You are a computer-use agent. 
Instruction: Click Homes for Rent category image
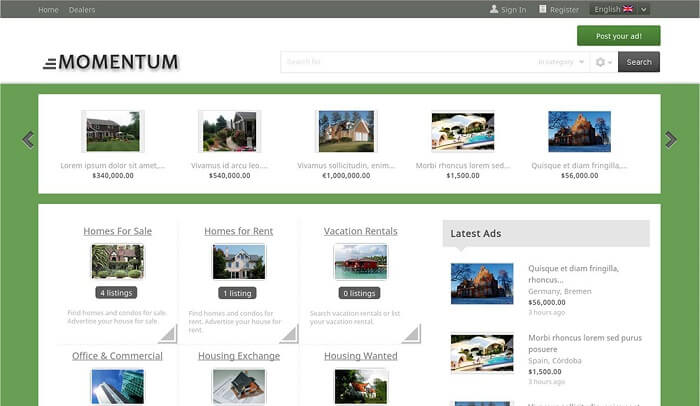[x=239, y=261]
